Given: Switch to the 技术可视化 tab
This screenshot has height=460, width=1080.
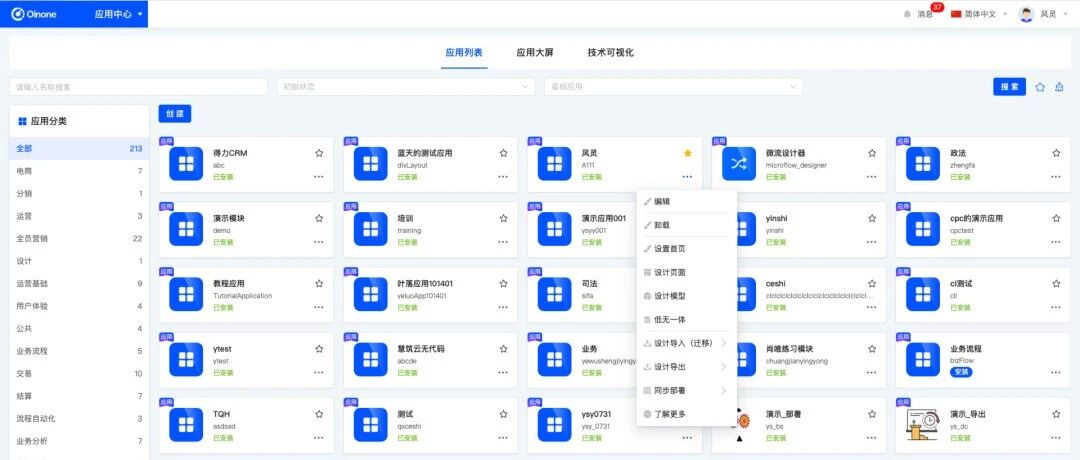Looking at the screenshot, I should pyautogui.click(x=611, y=52).
